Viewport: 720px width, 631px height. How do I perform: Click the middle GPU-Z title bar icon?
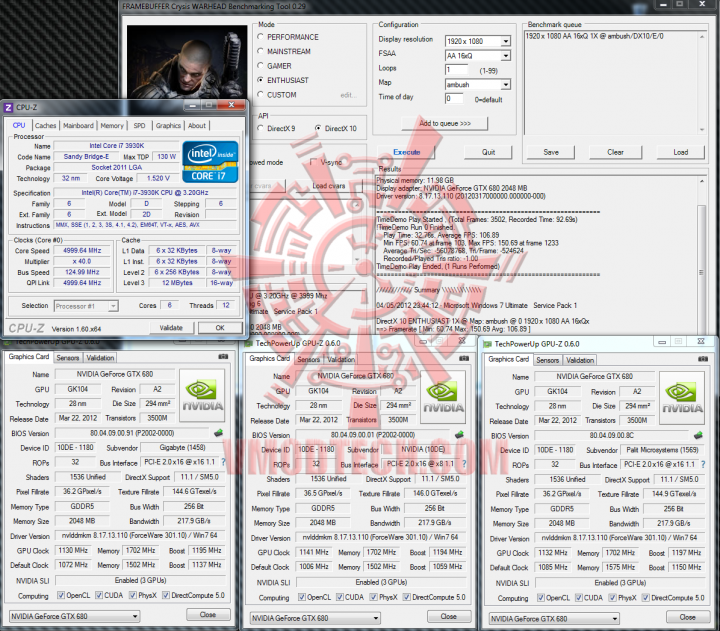coord(248,344)
